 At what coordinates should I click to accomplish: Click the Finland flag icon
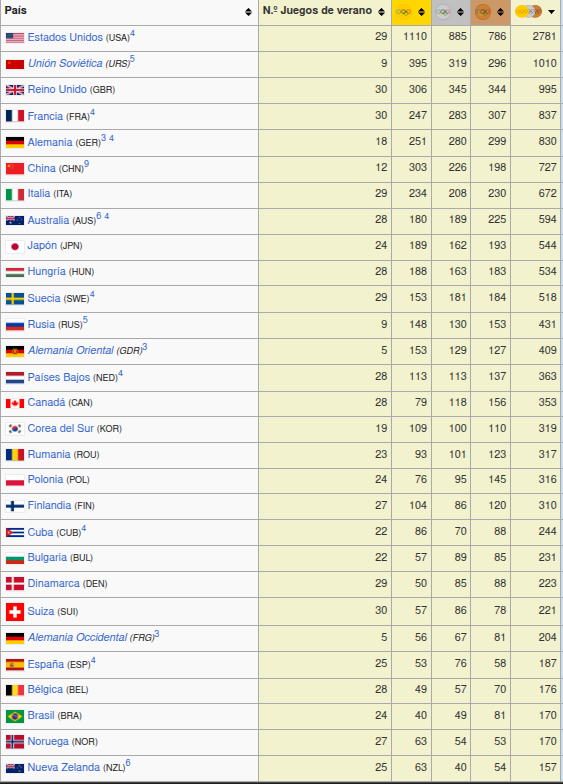click(15, 506)
